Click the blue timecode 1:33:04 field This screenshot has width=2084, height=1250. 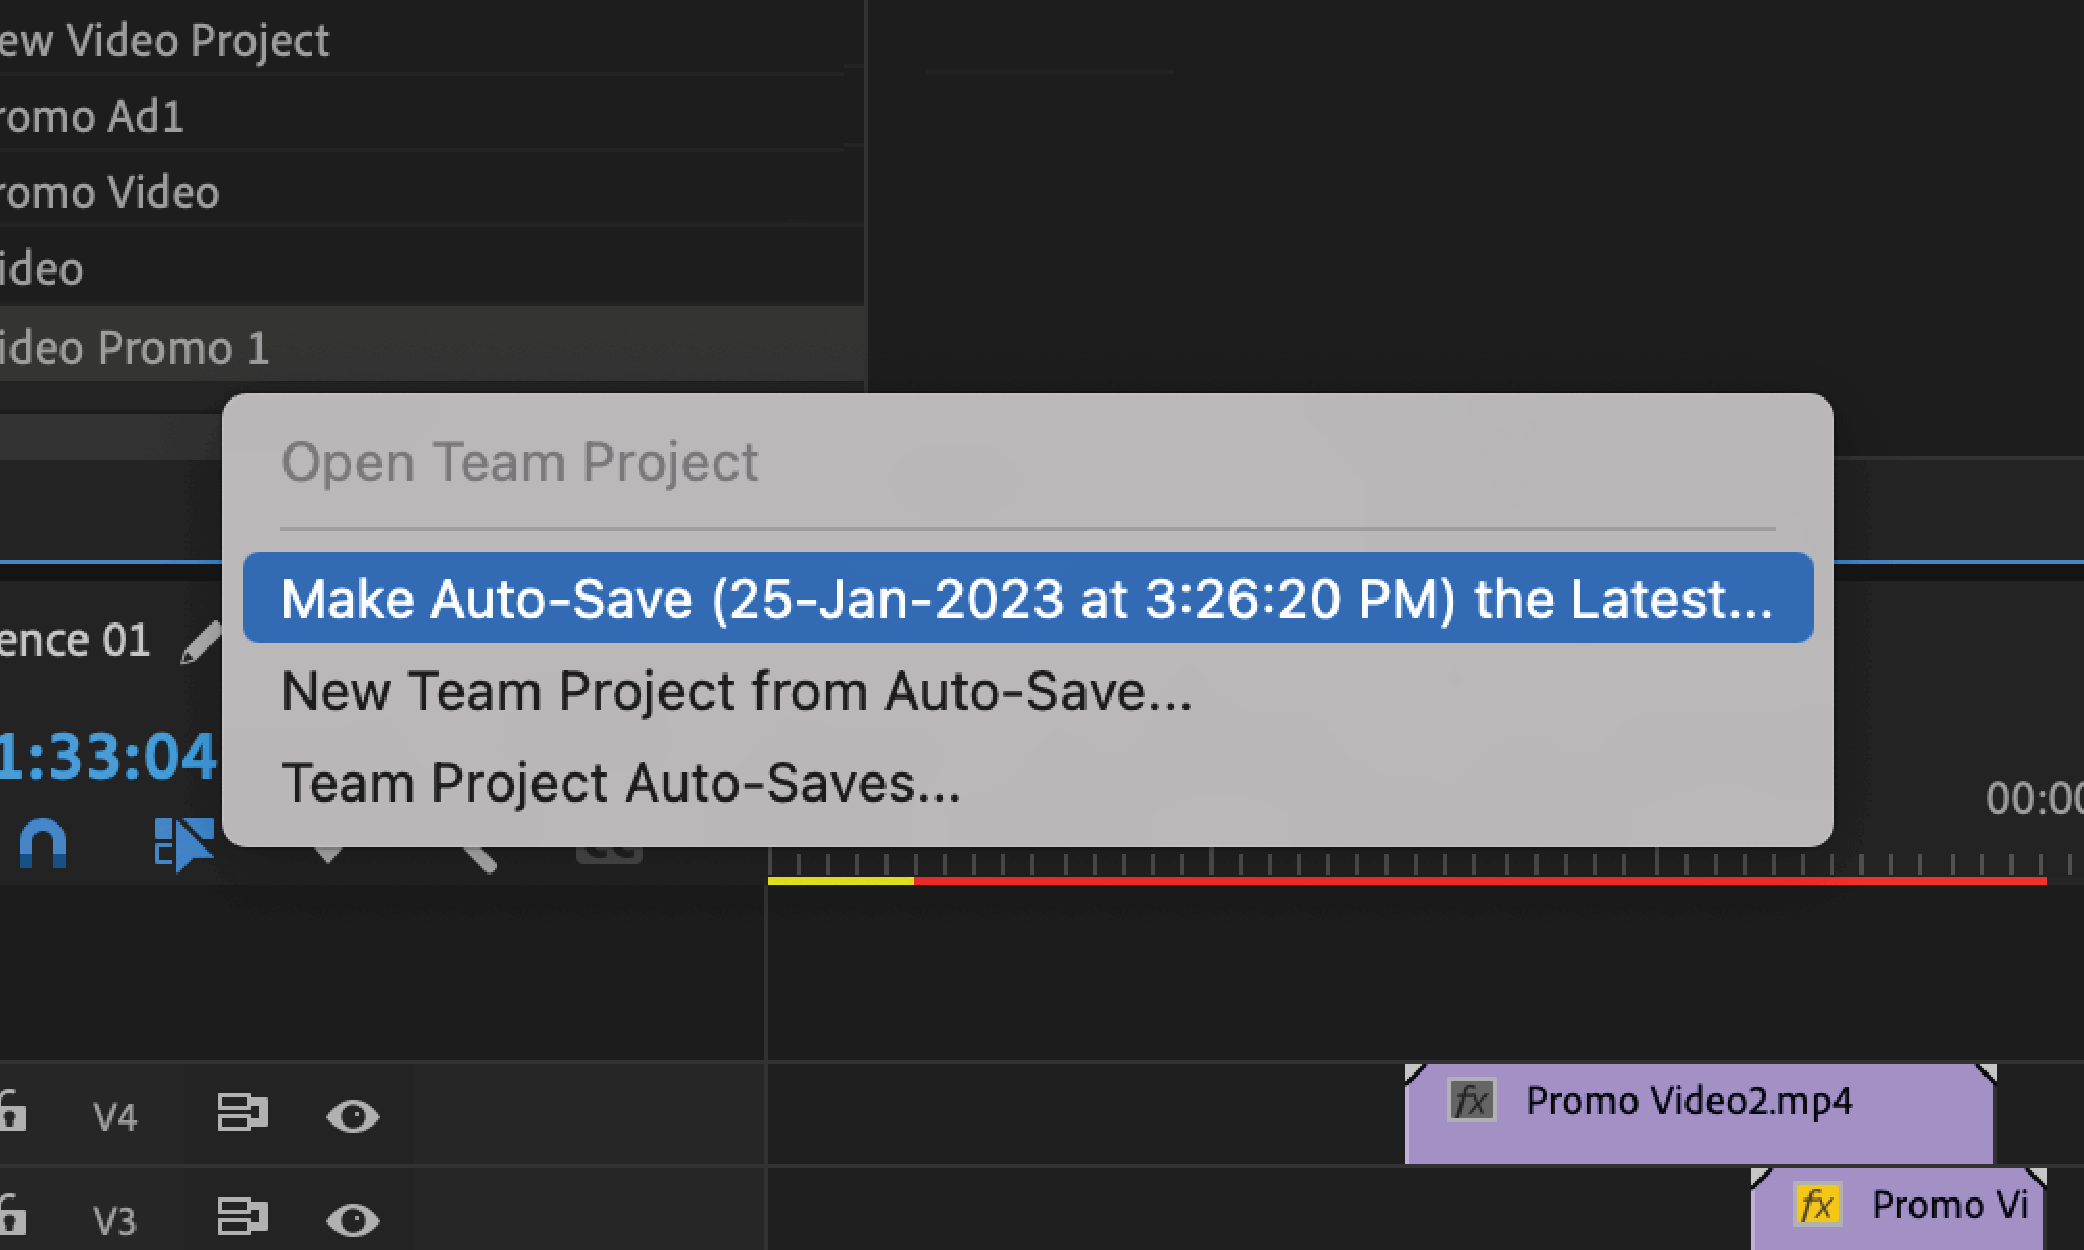pos(105,755)
